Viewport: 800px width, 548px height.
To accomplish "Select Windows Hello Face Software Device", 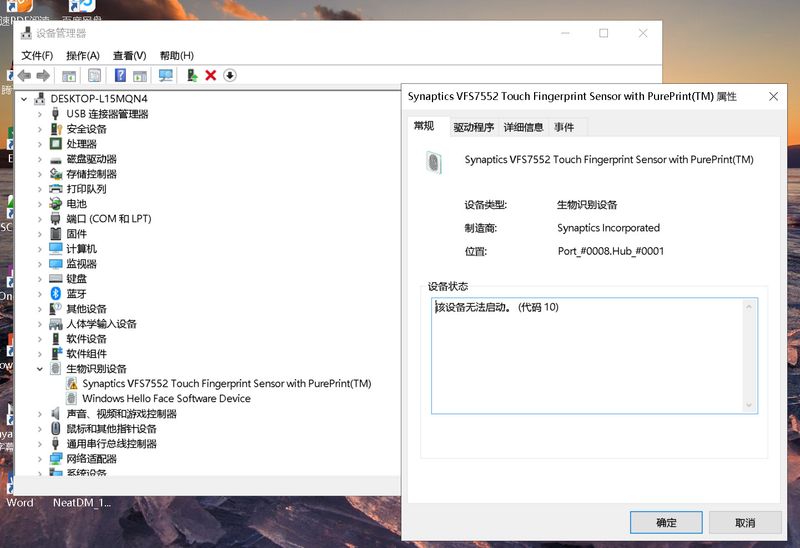I will (166, 398).
